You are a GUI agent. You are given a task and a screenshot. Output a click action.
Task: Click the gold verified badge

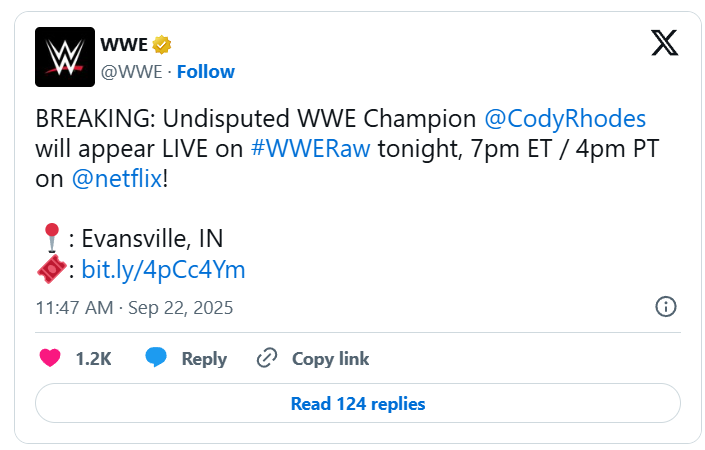pyautogui.click(x=162, y=45)
